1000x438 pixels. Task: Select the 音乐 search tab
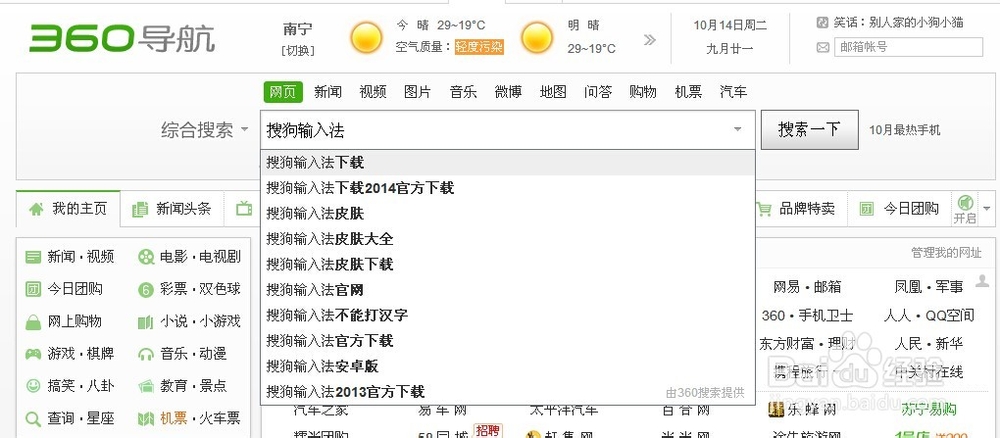[463, 92]
